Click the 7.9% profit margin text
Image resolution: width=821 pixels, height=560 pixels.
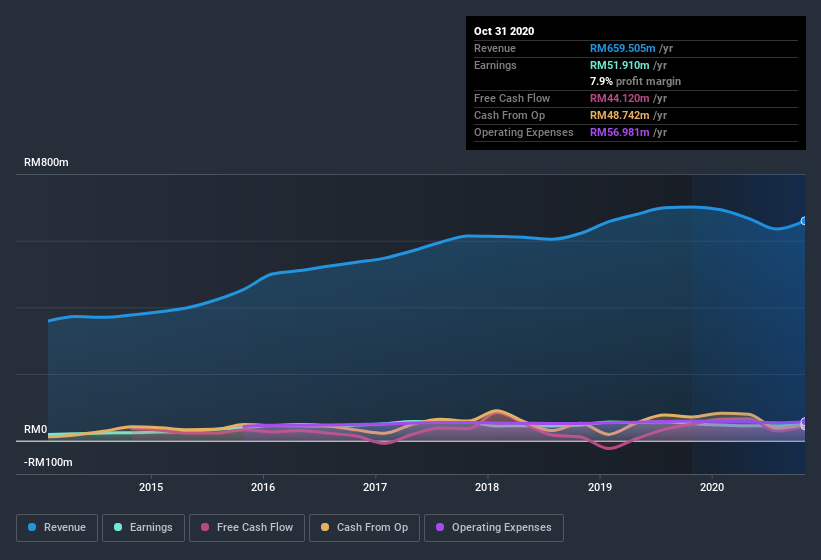pos(636,81)
